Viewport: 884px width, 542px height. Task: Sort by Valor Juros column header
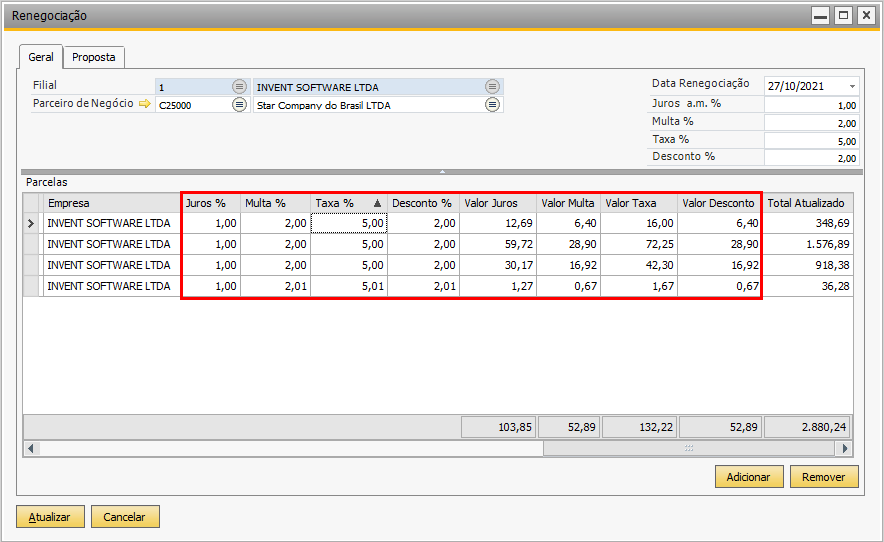click(498, 203)
